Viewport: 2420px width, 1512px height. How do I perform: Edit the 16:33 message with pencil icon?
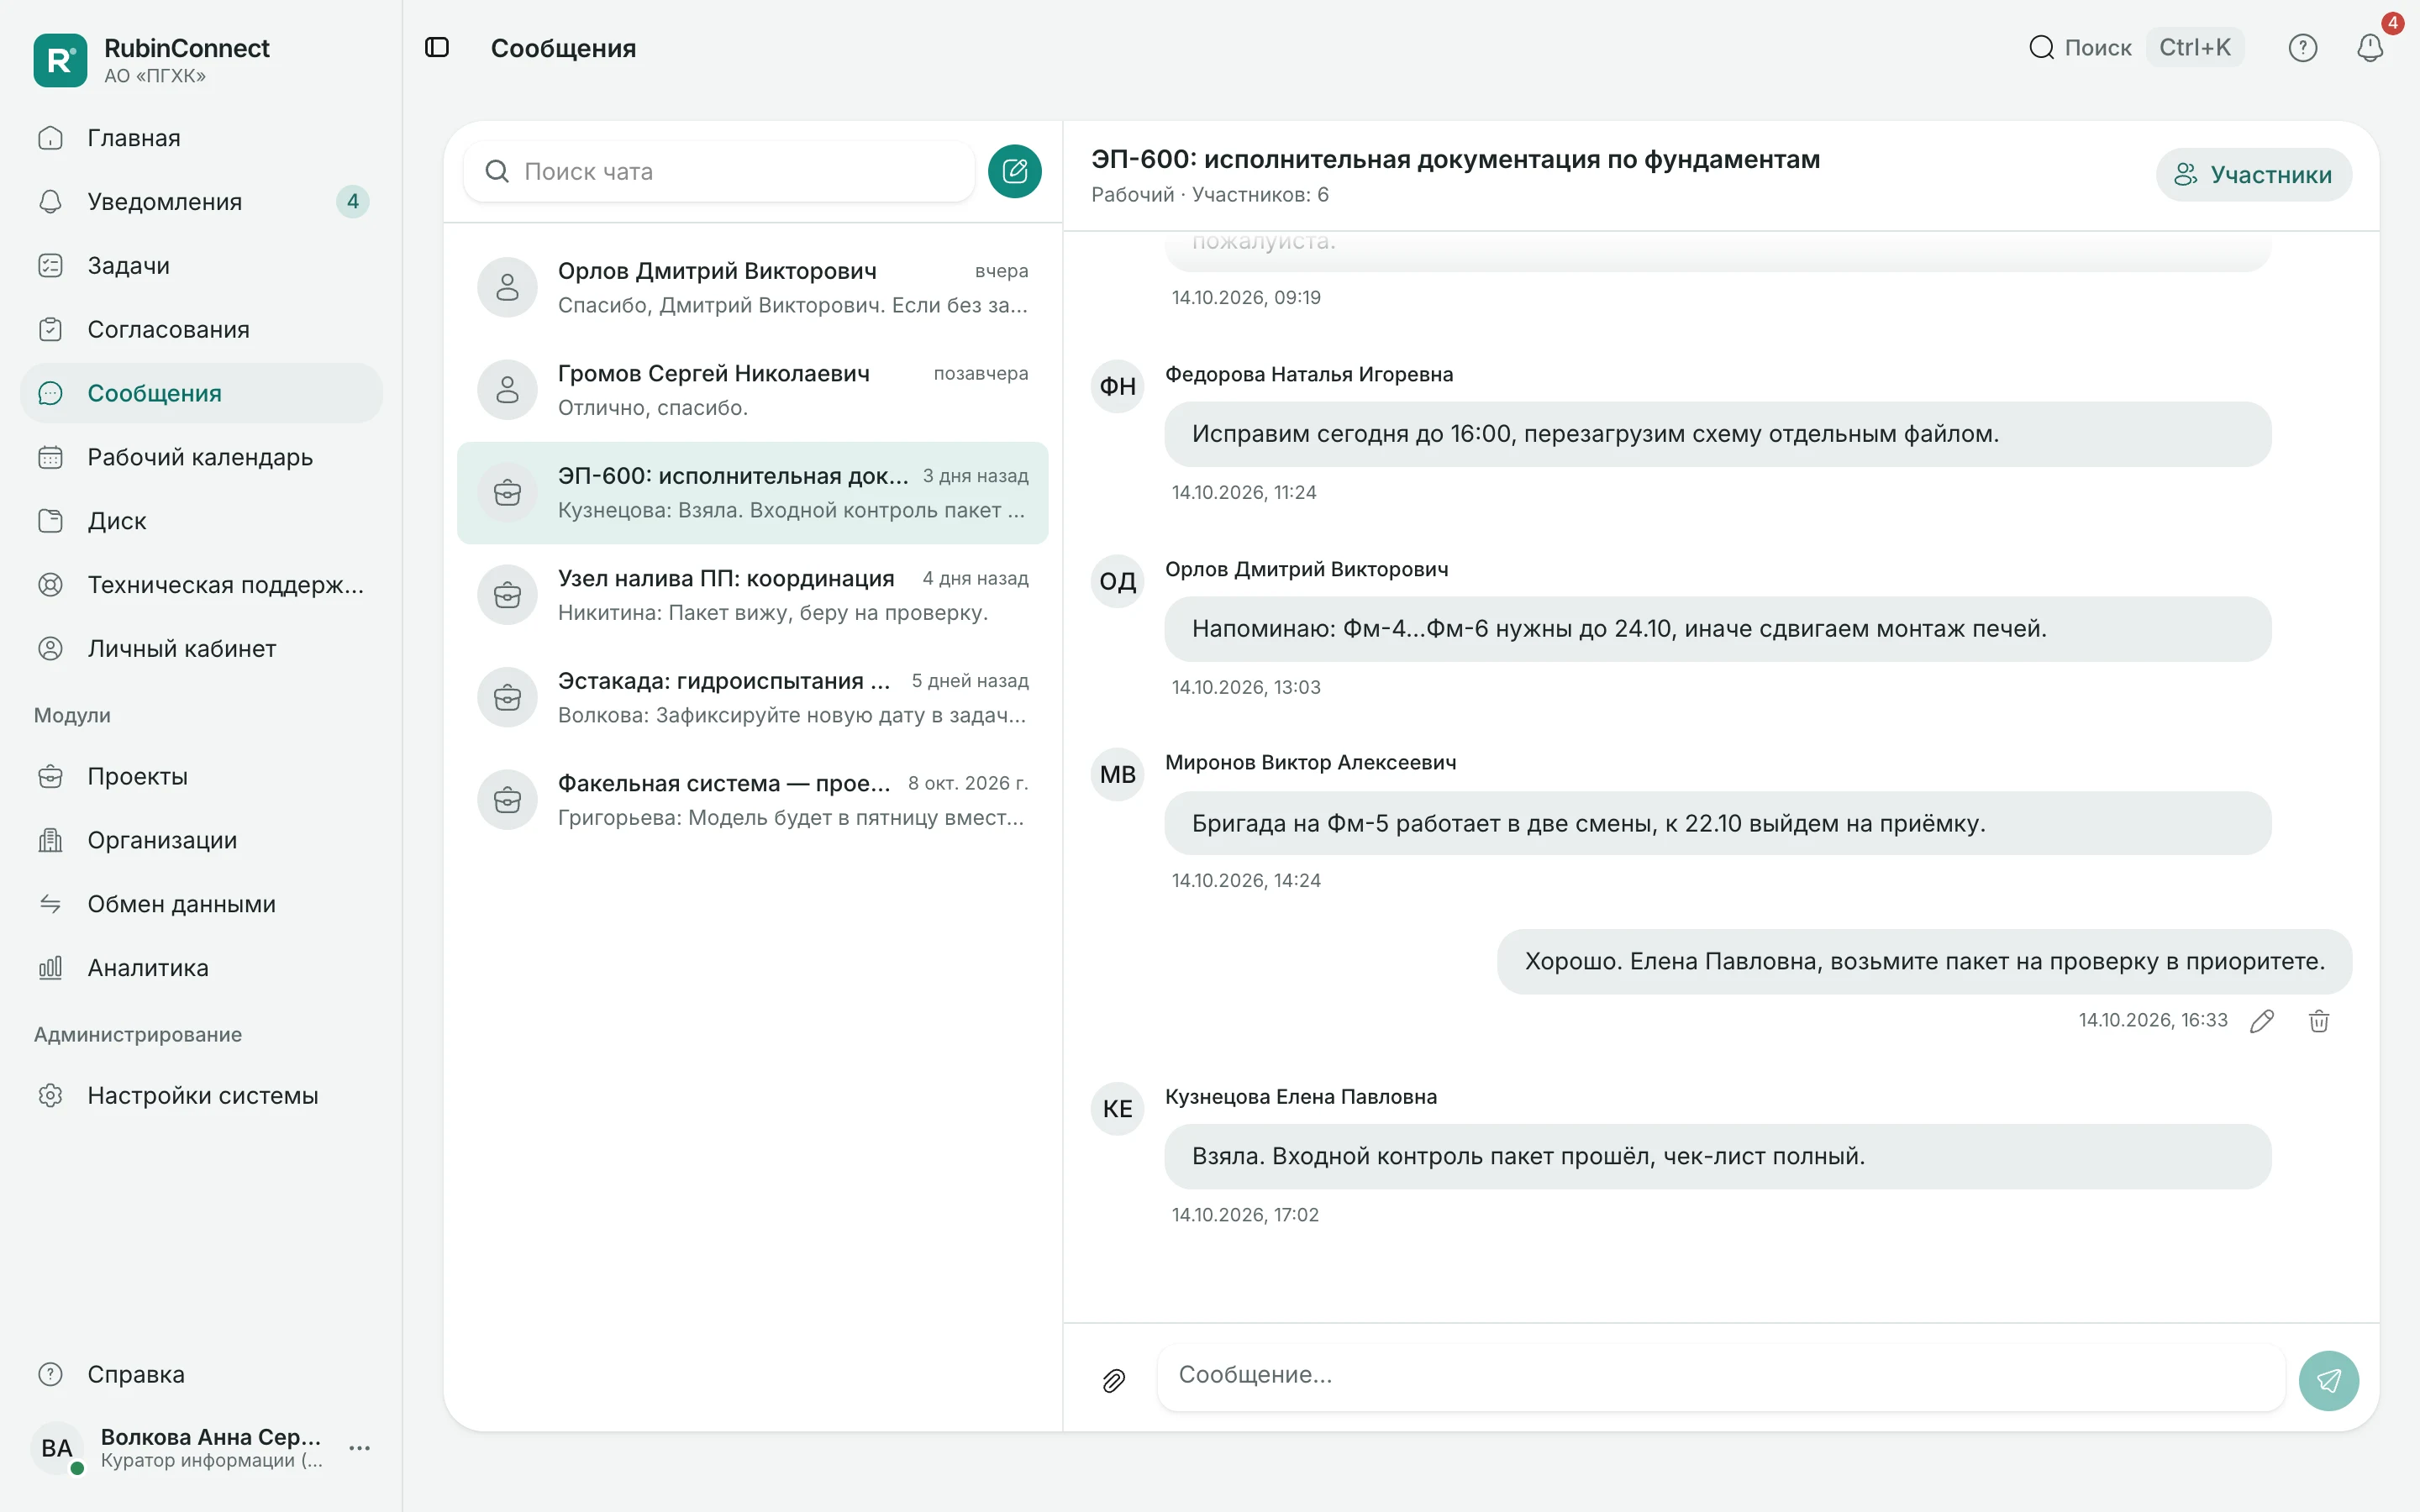[2262, 1020]
